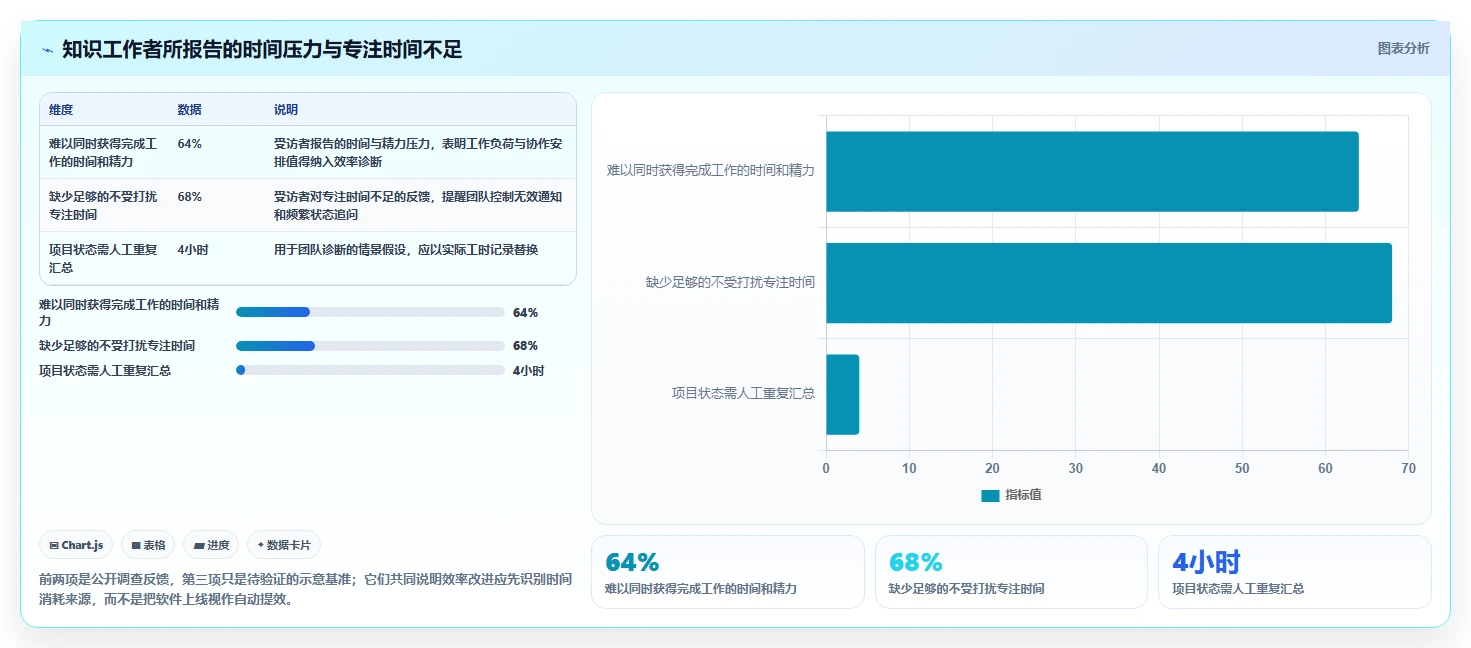
Task: Click the 4小时 value beside its progress bar
Action: [528, 370]
